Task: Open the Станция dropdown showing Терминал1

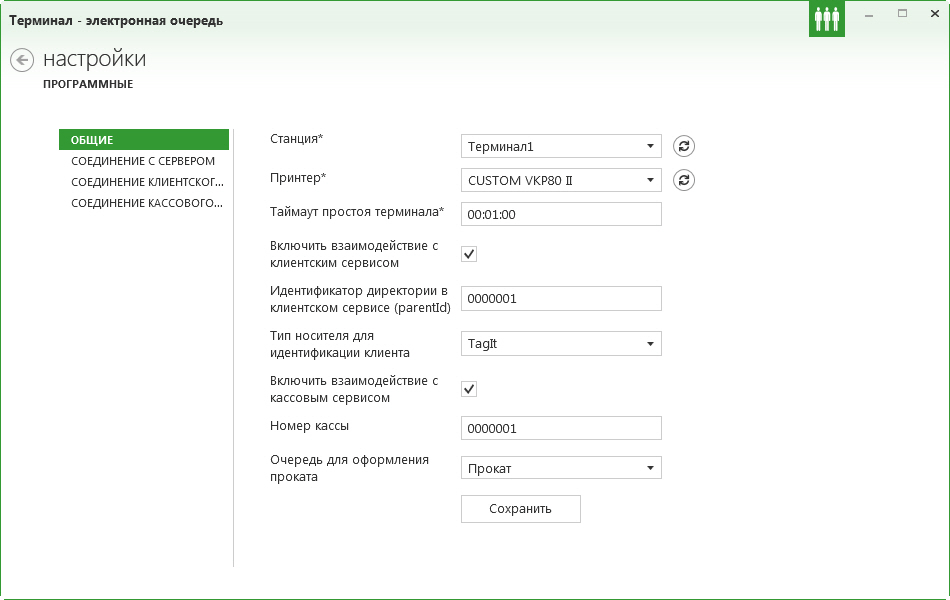Action: [x=561, y=146]
